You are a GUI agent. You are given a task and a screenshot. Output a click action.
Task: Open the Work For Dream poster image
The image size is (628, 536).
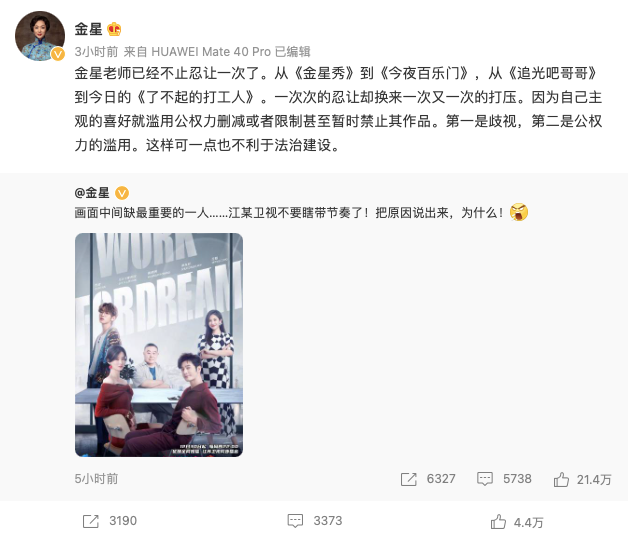click(159, 345)
